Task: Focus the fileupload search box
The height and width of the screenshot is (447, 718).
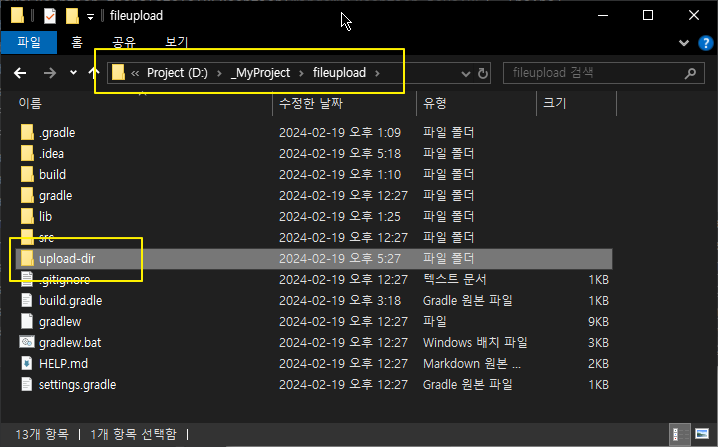Action: click(604, 73)
